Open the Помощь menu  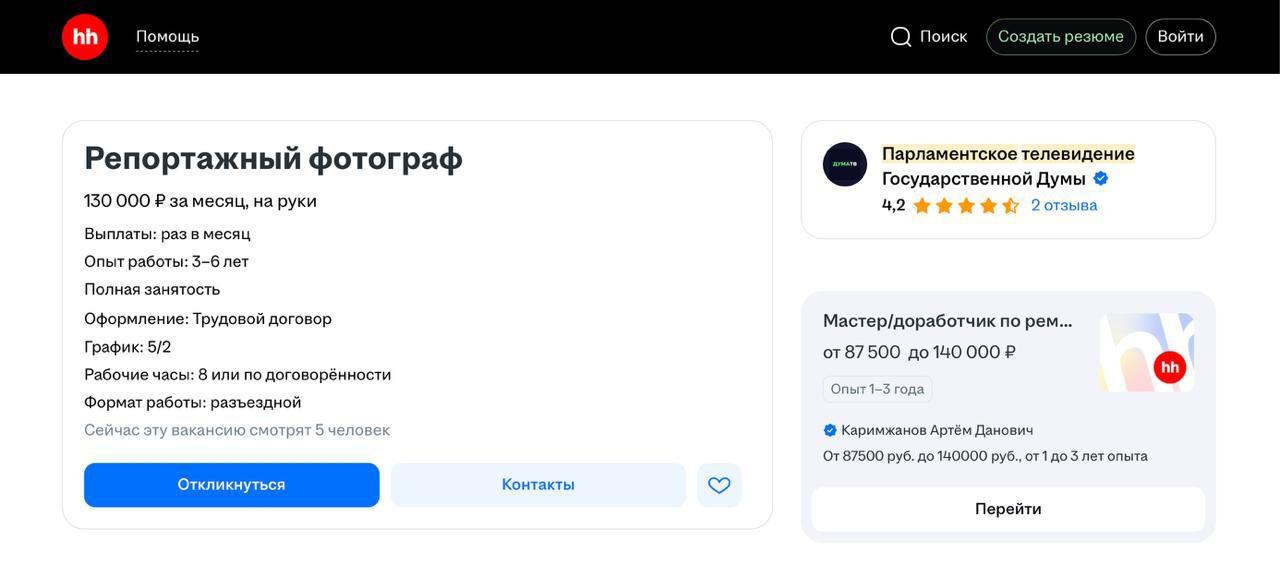point(167,37)
